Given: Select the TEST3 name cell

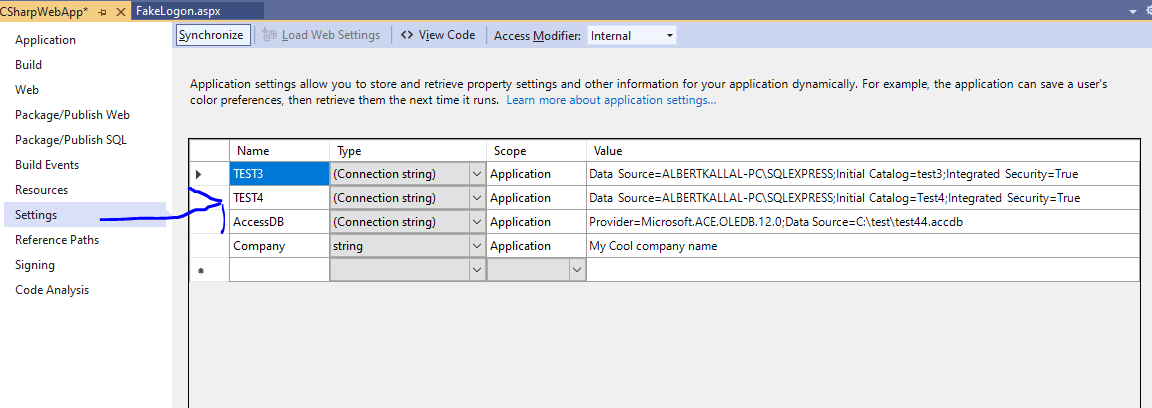Looking at the screenshot, I should 279,174.
